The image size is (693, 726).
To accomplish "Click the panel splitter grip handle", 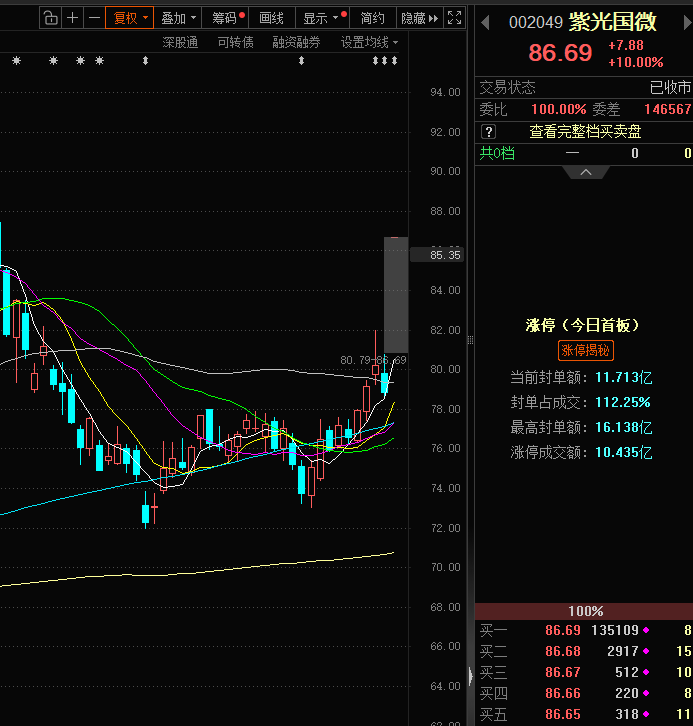I will 470,340.
